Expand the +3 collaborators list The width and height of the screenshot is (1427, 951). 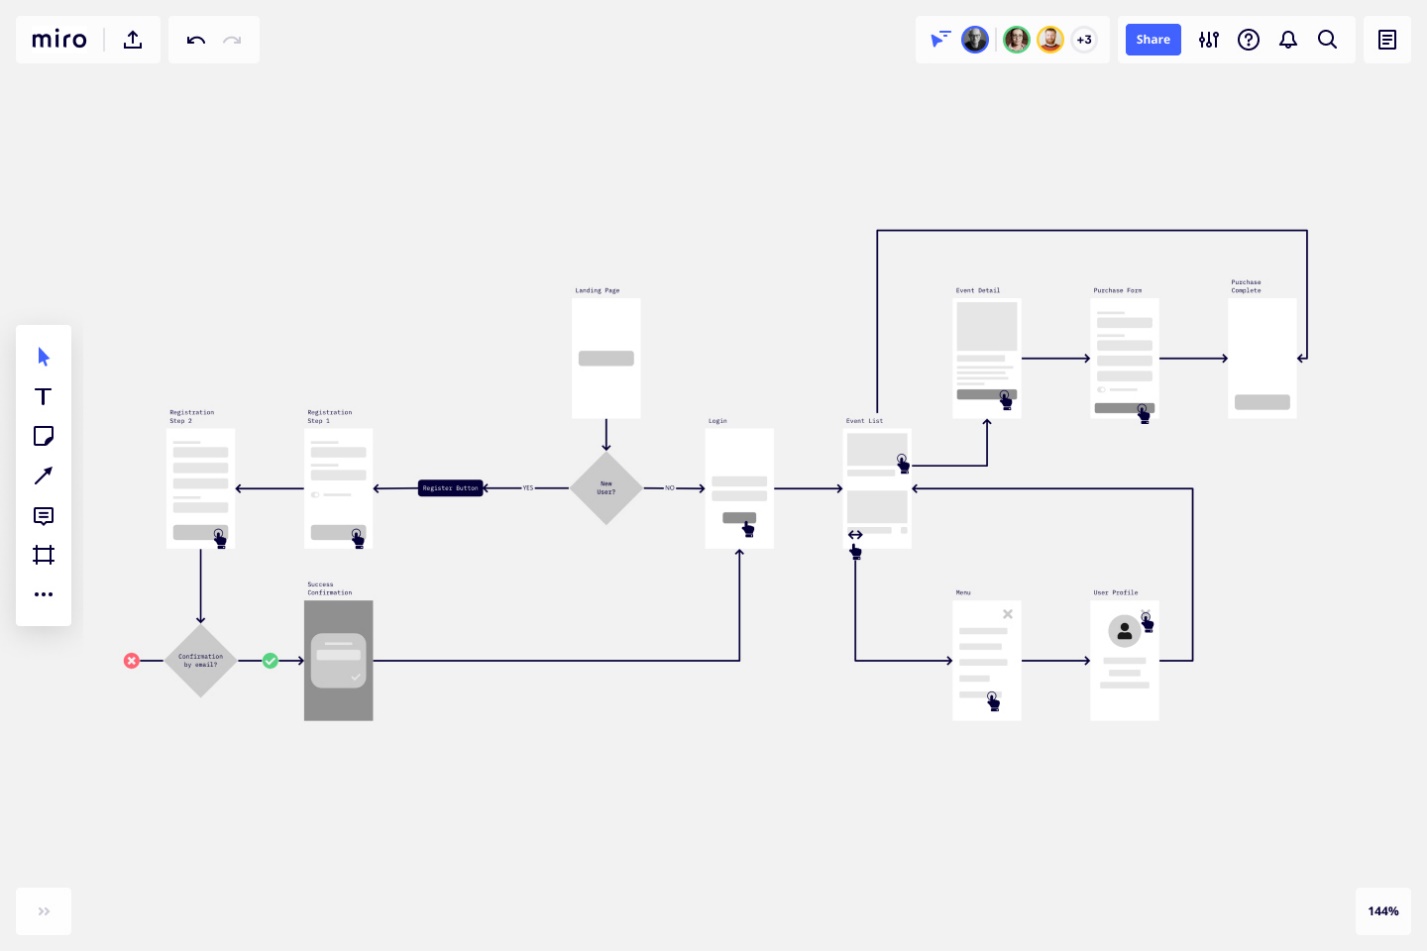click(1084, 40)
